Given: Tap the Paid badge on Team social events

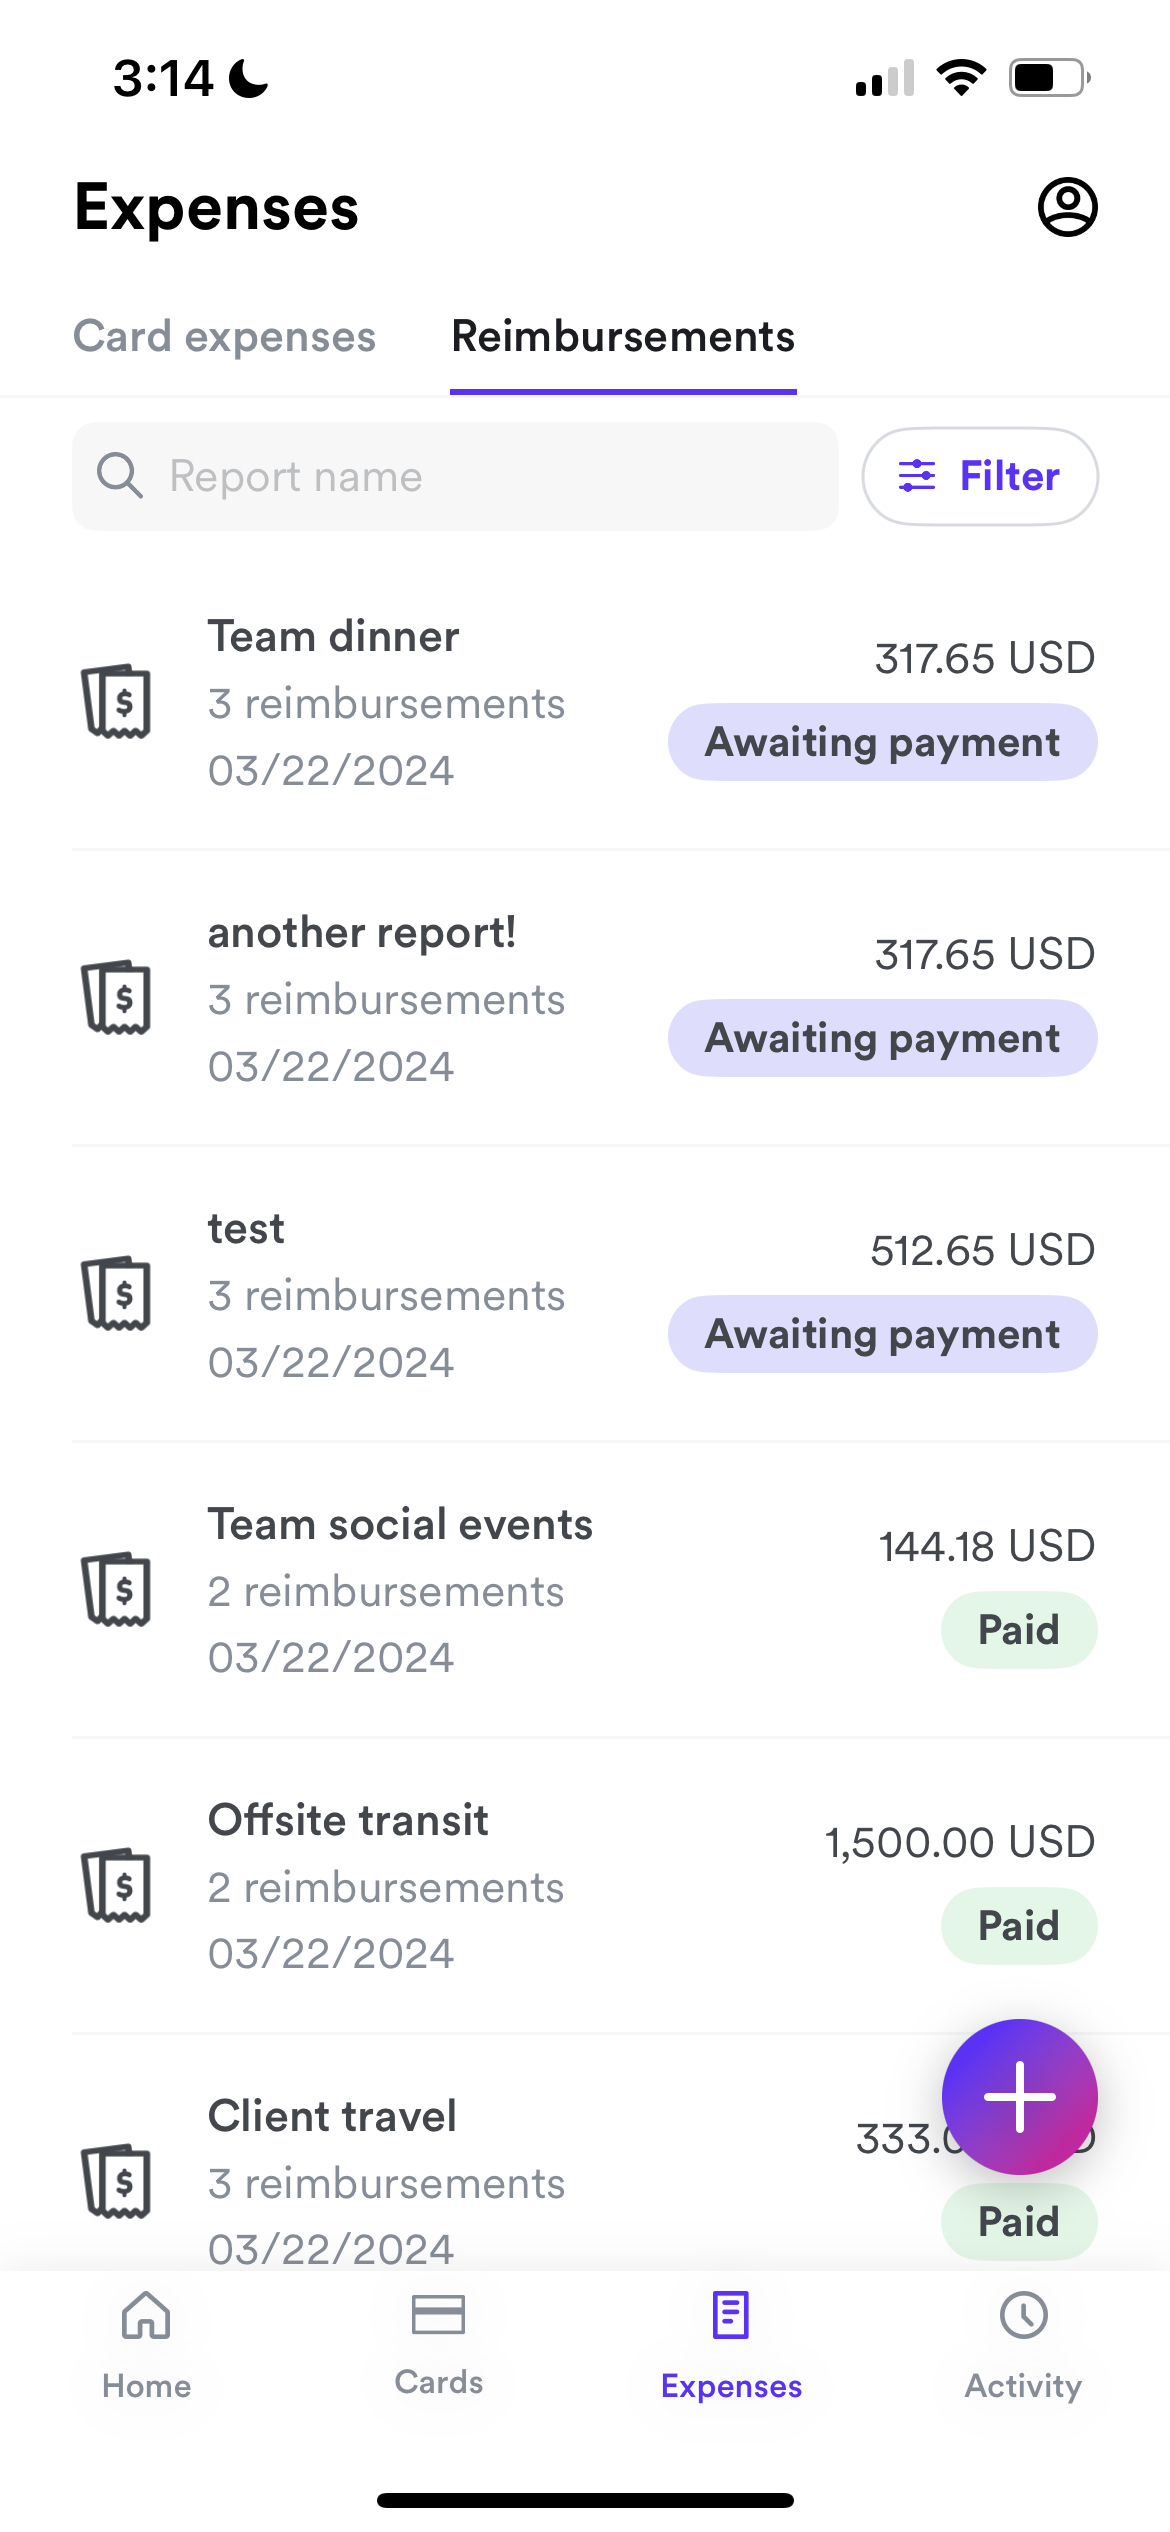Looking at the screenshot, I should click(1019, 1630).
